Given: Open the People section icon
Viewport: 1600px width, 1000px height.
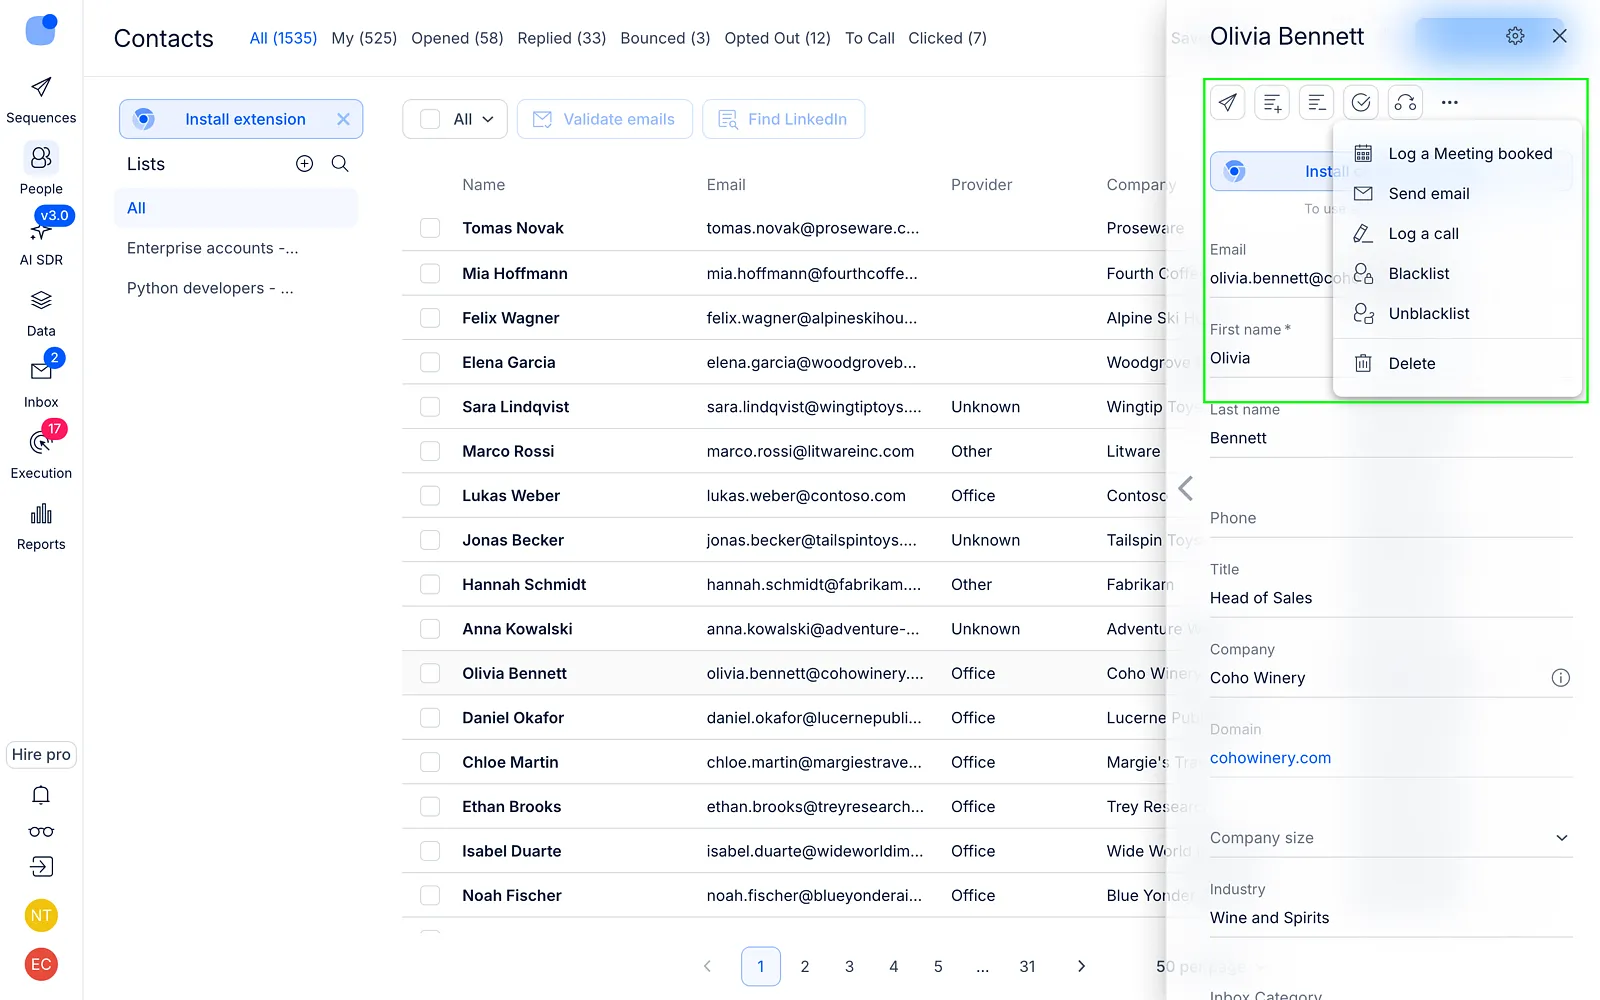Looking at the screenshot, I should click(41, 158).
